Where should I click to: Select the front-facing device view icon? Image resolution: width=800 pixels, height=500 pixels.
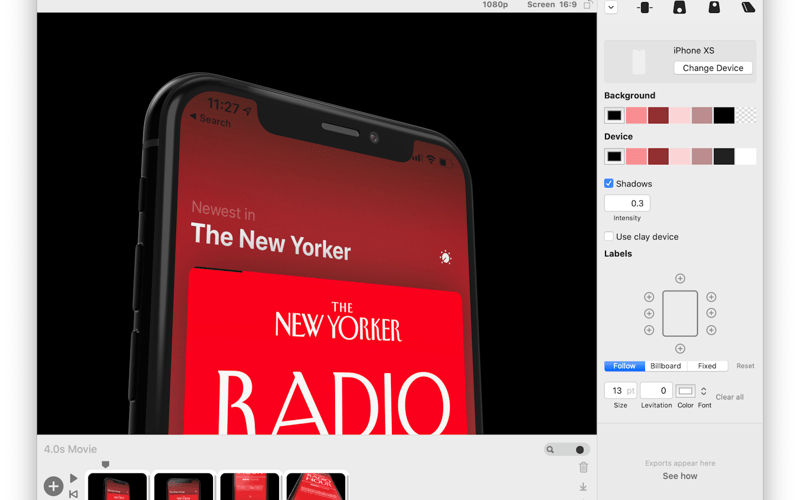tap(645, 7)
